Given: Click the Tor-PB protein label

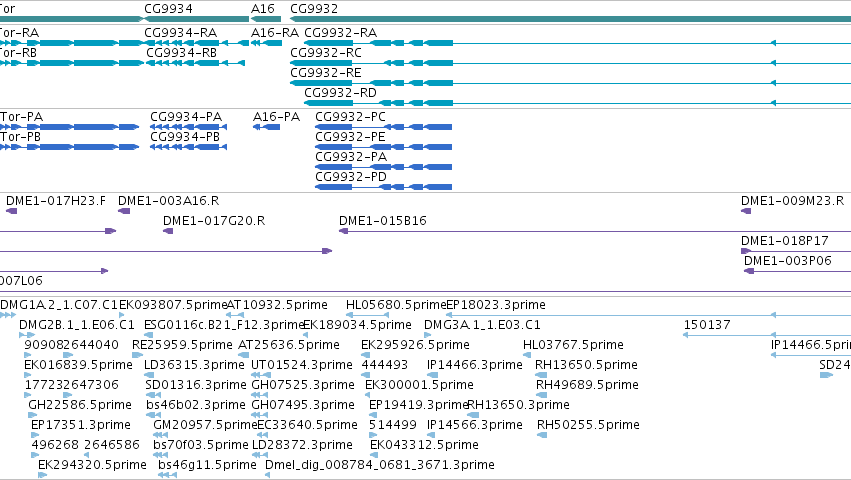Looking at the screenshot, I should click(21, 137).
